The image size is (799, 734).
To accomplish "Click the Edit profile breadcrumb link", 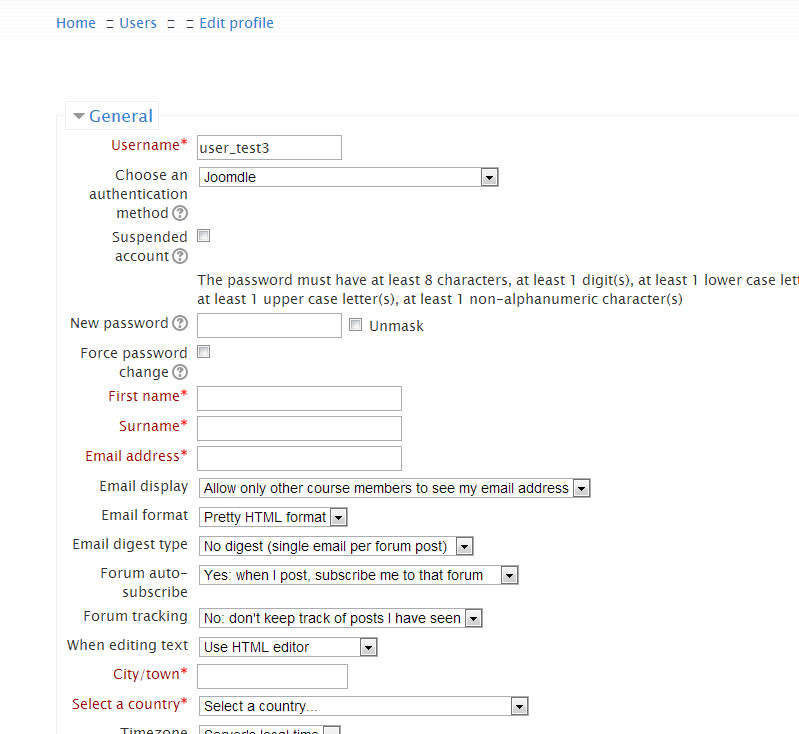I will pos(236,23).
